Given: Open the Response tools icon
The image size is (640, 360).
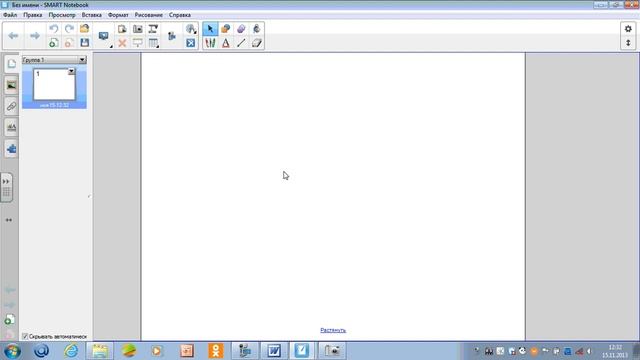Looking at the screenshot, I should point(191,29).
